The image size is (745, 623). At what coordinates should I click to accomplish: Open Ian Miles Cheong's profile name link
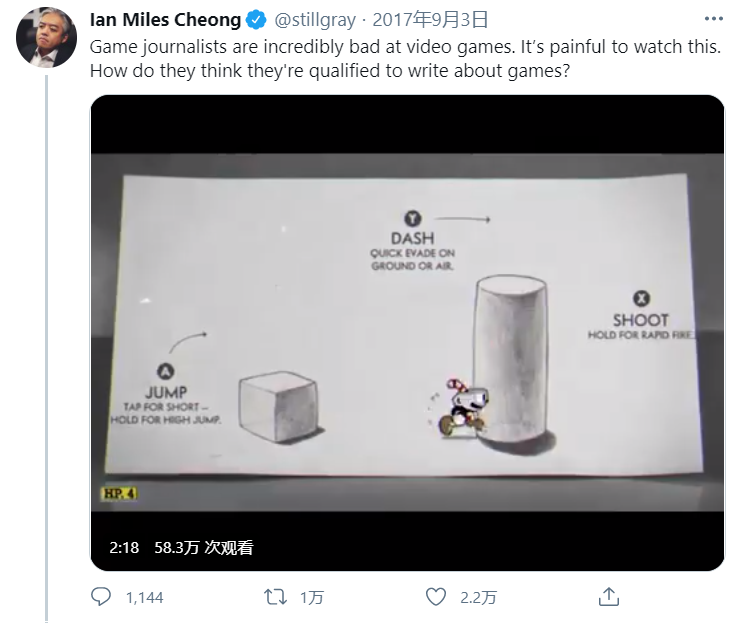pyautogui.click(x=165, y=19)
